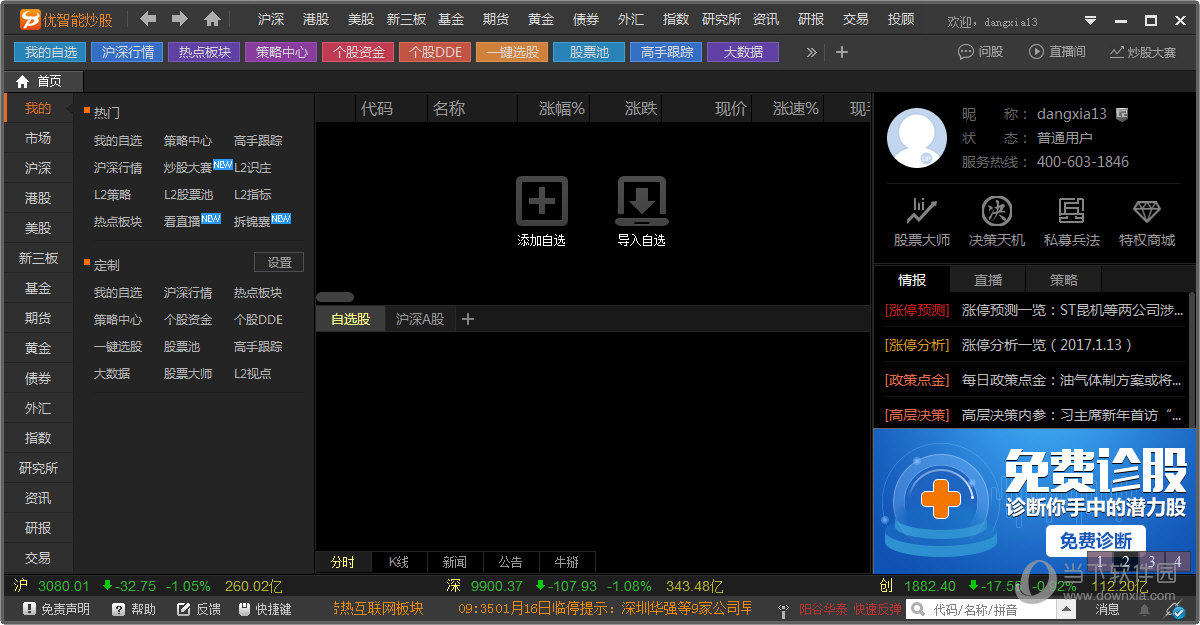Click 沪 index value 3080.01

coord(64,586)
